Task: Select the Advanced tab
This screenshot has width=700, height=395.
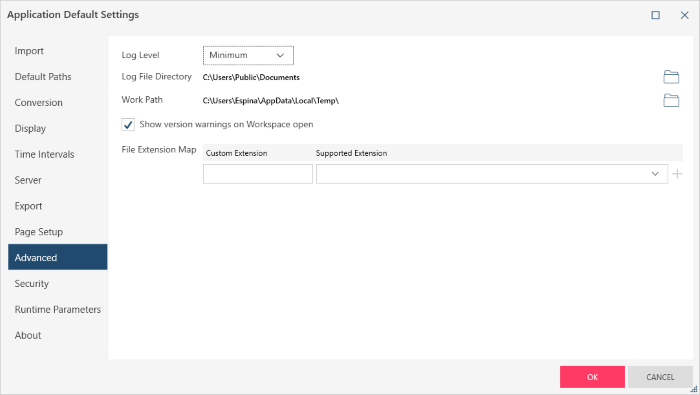Action: click(58, 257)
